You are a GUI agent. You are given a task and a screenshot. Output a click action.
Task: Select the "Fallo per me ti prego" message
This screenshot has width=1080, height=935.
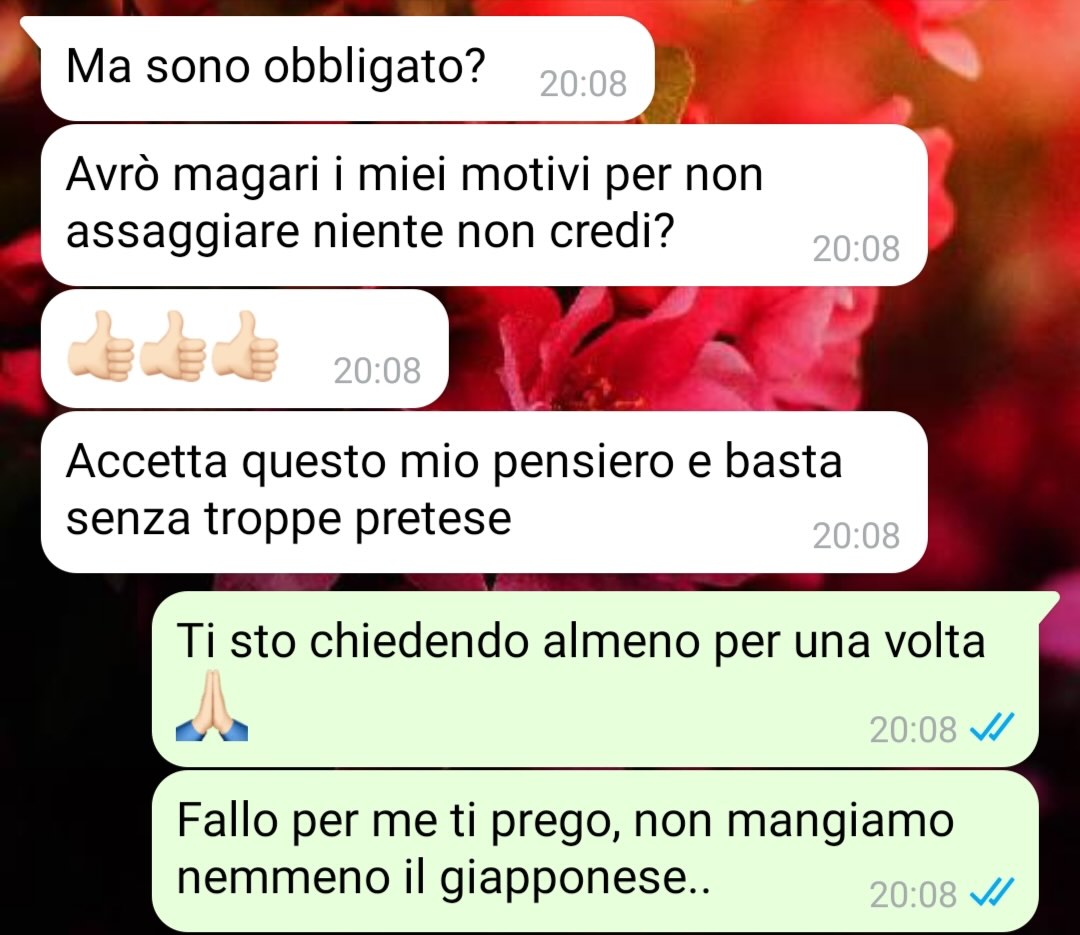(x=595, y=851)
